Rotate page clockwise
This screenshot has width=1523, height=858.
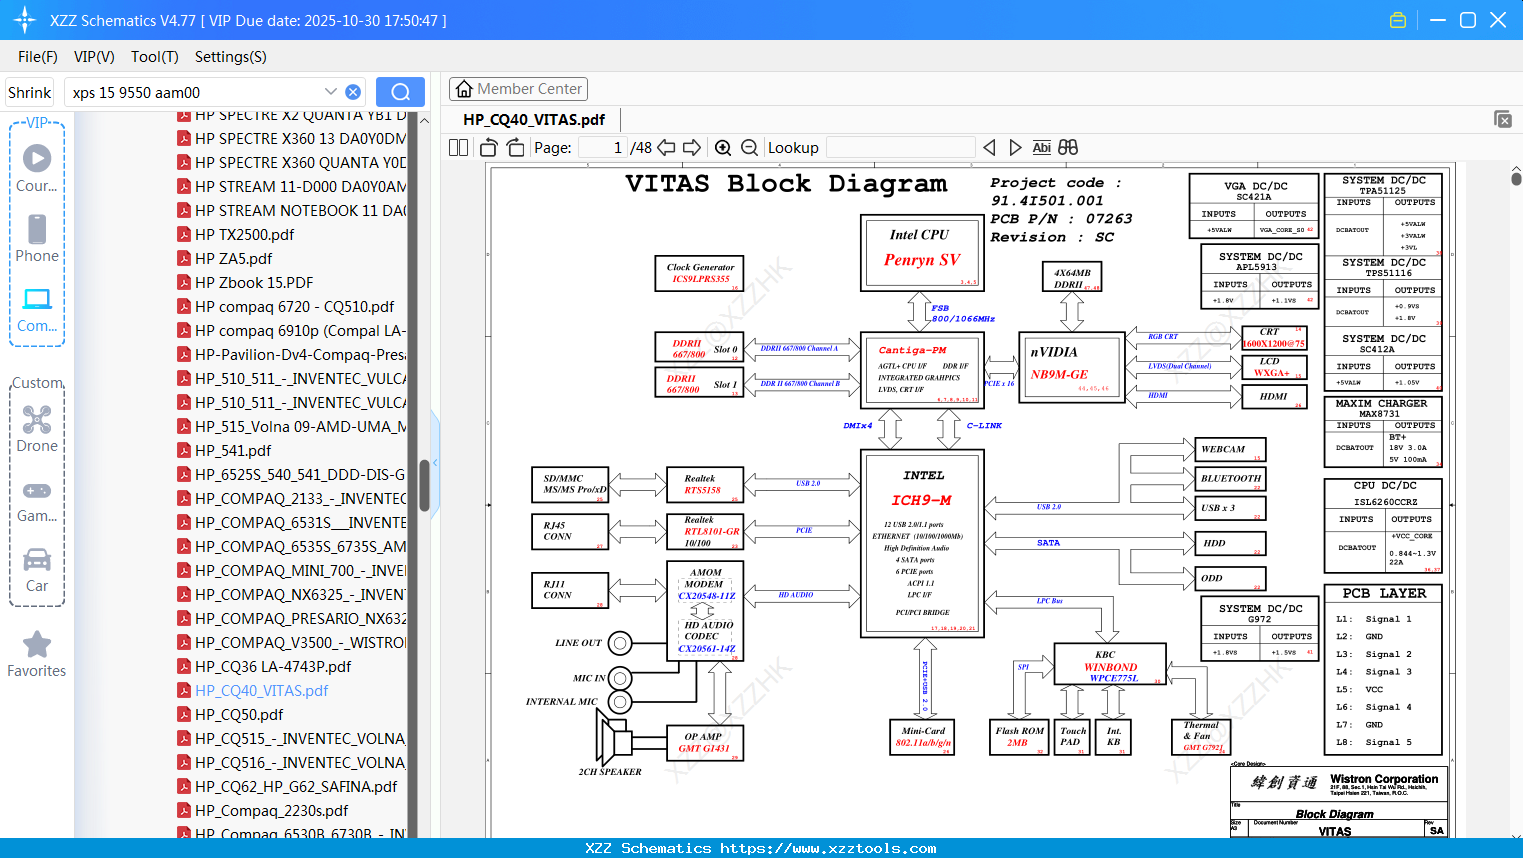pos(515,147)
